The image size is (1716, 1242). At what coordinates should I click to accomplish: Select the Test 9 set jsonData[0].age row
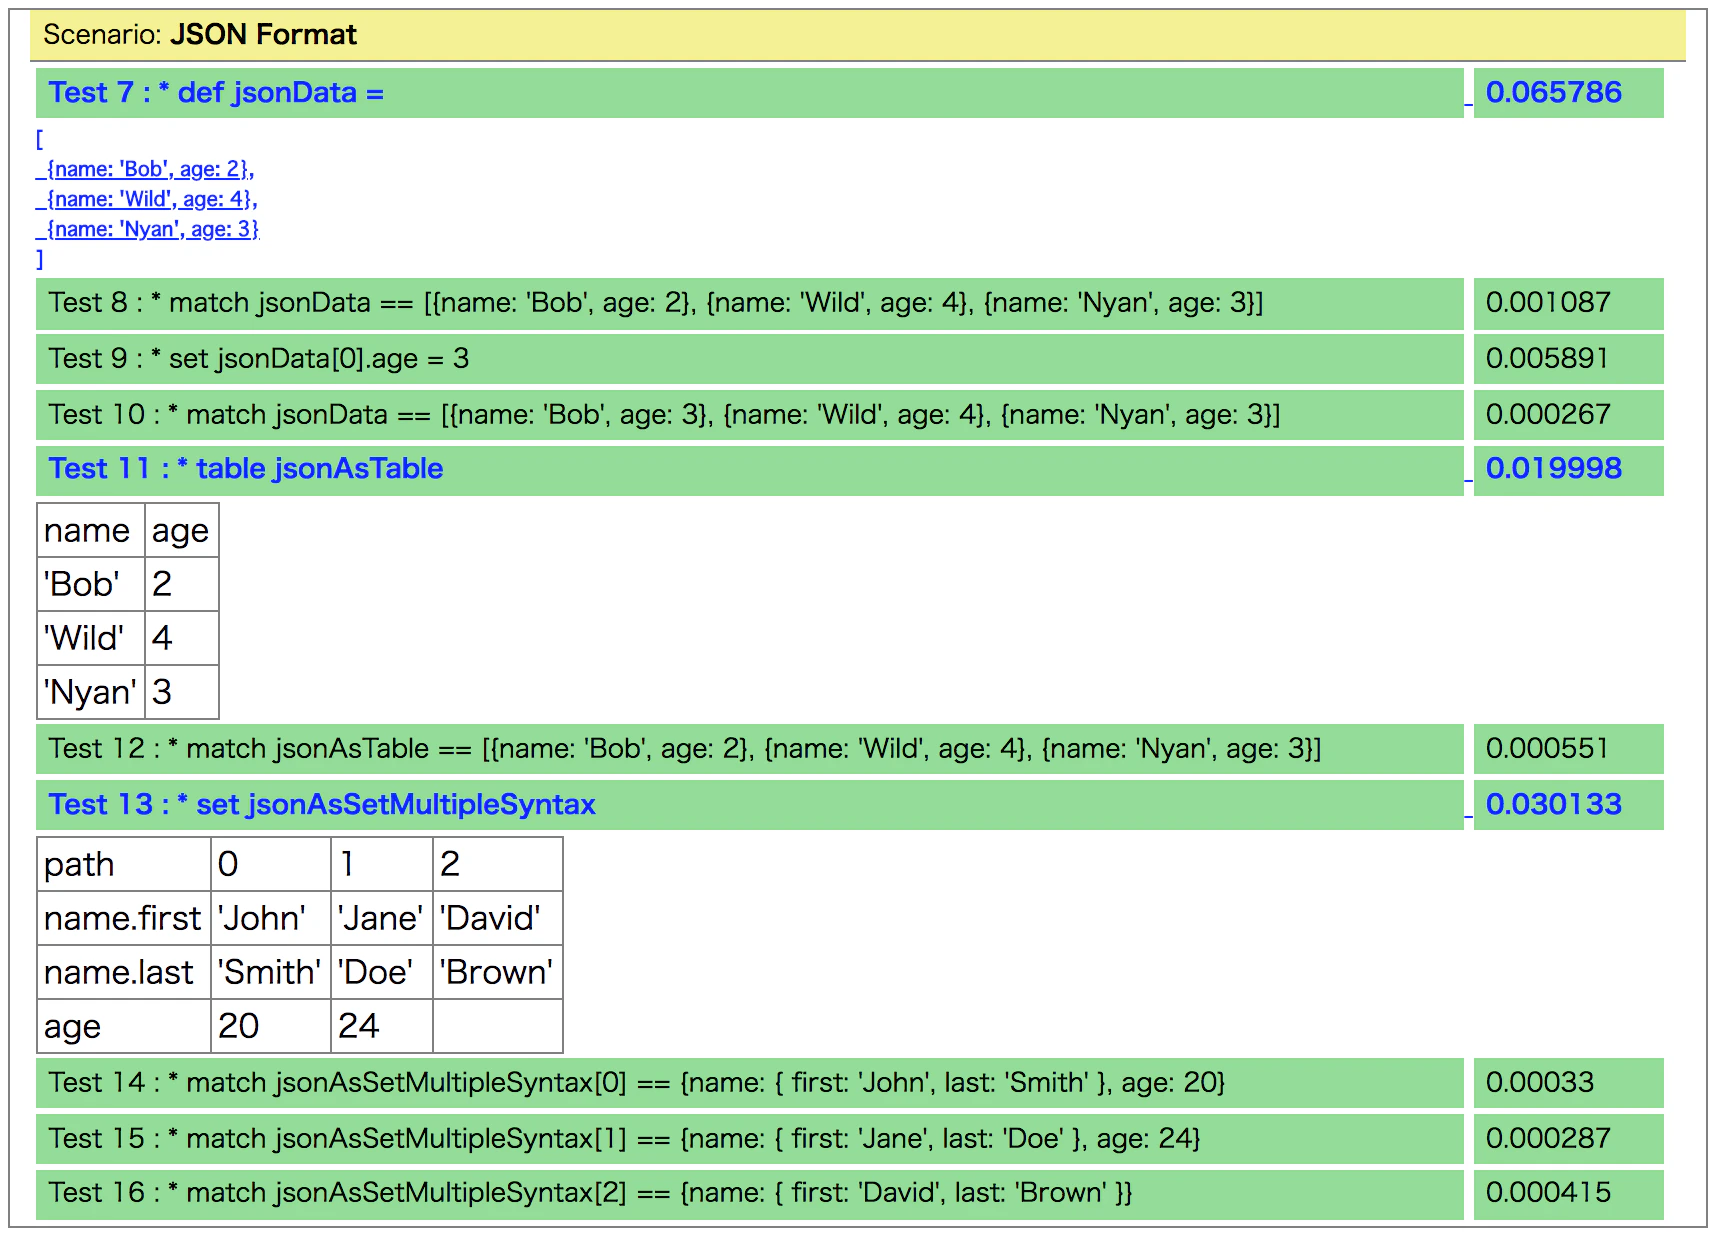click(750, 359)
